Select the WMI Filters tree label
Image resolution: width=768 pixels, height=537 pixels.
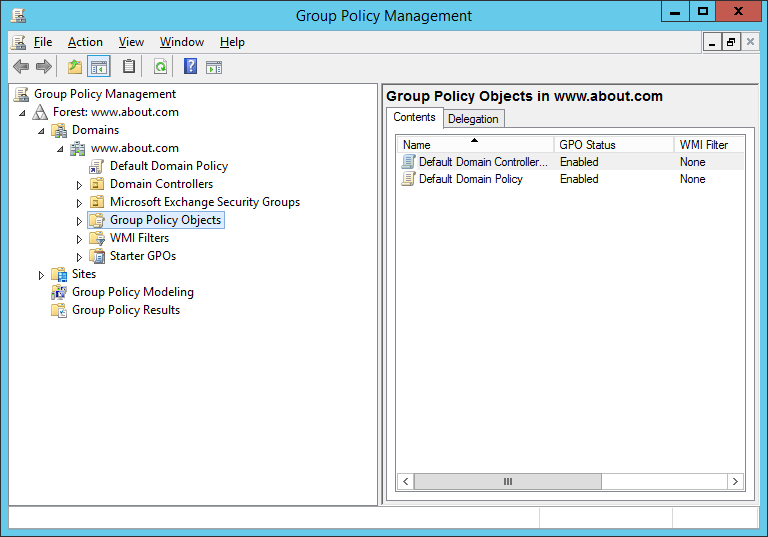(x=139, y=239)
